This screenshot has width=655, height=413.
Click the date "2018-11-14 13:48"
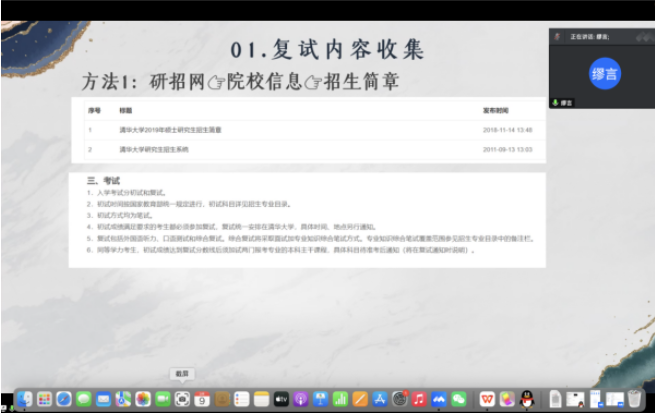point(508,130)
